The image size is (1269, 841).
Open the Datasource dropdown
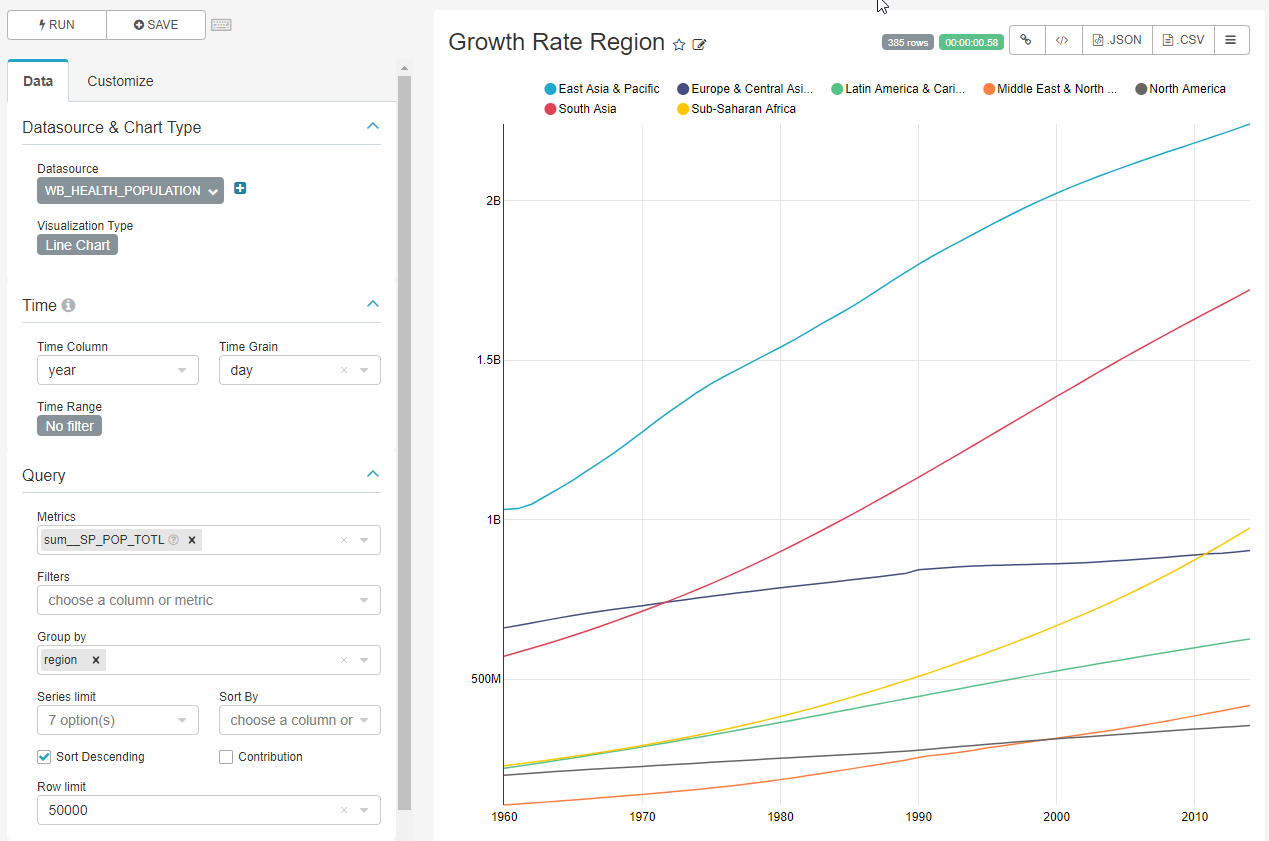(x=130, y=190)
